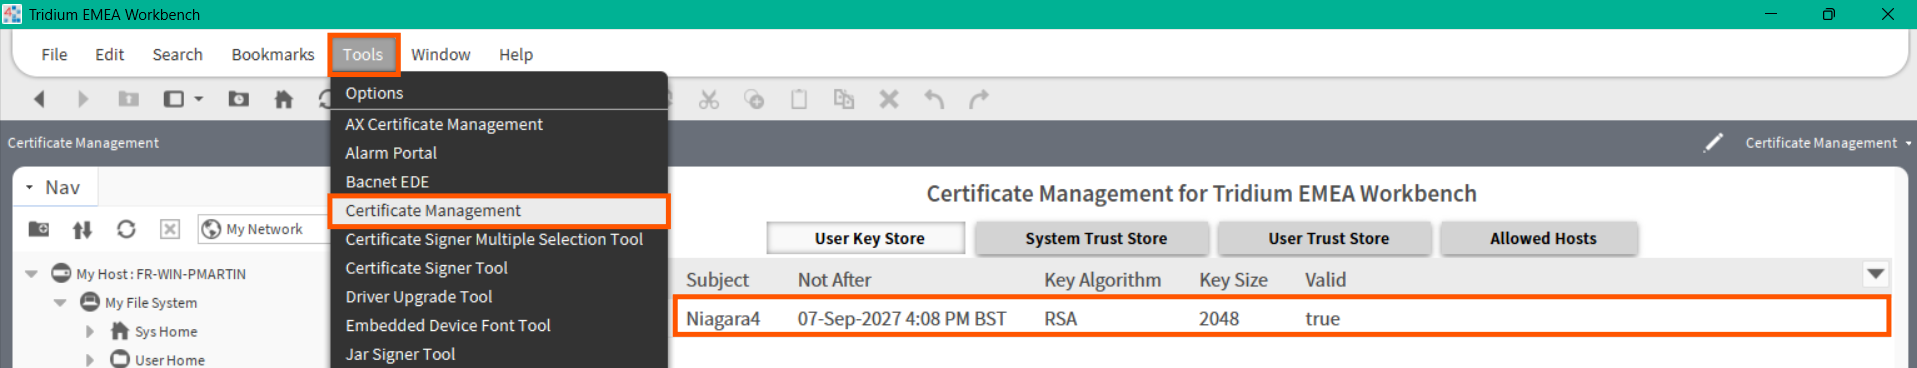Click the pencil edit icon in location bar
1917x368 pixels.
pos(1714,143)
